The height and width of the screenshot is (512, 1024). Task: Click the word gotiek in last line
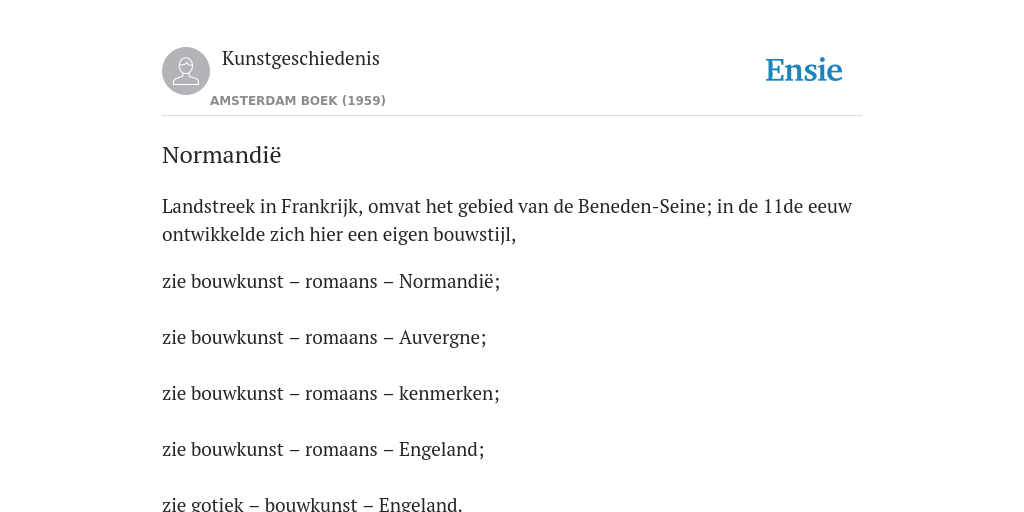[x=207, y=505]
